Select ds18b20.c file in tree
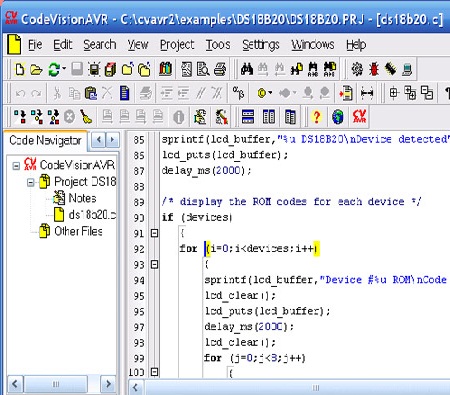This screenshot has width=450, height=395. [92, 215]
